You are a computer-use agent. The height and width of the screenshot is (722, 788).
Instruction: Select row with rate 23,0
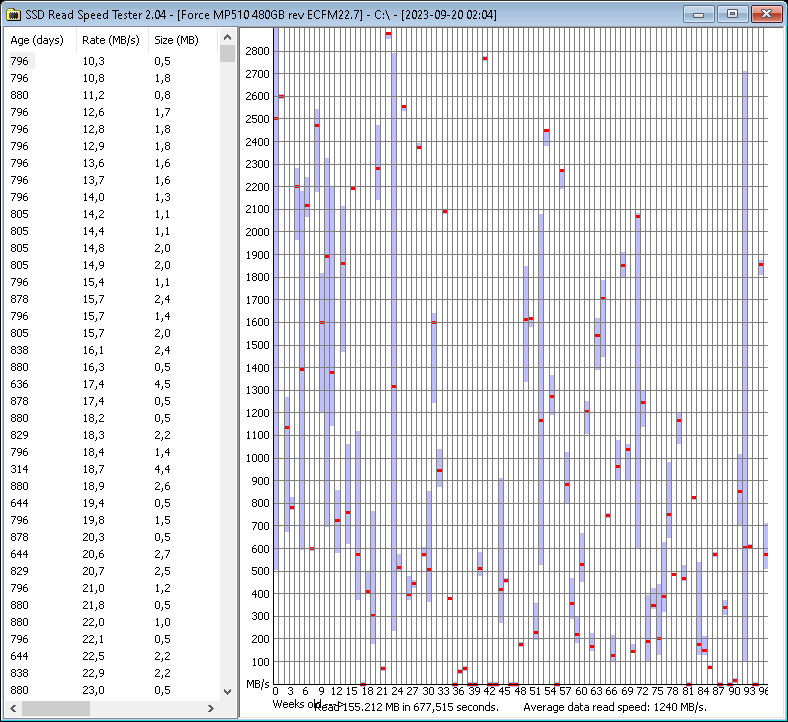pos(113,690)
